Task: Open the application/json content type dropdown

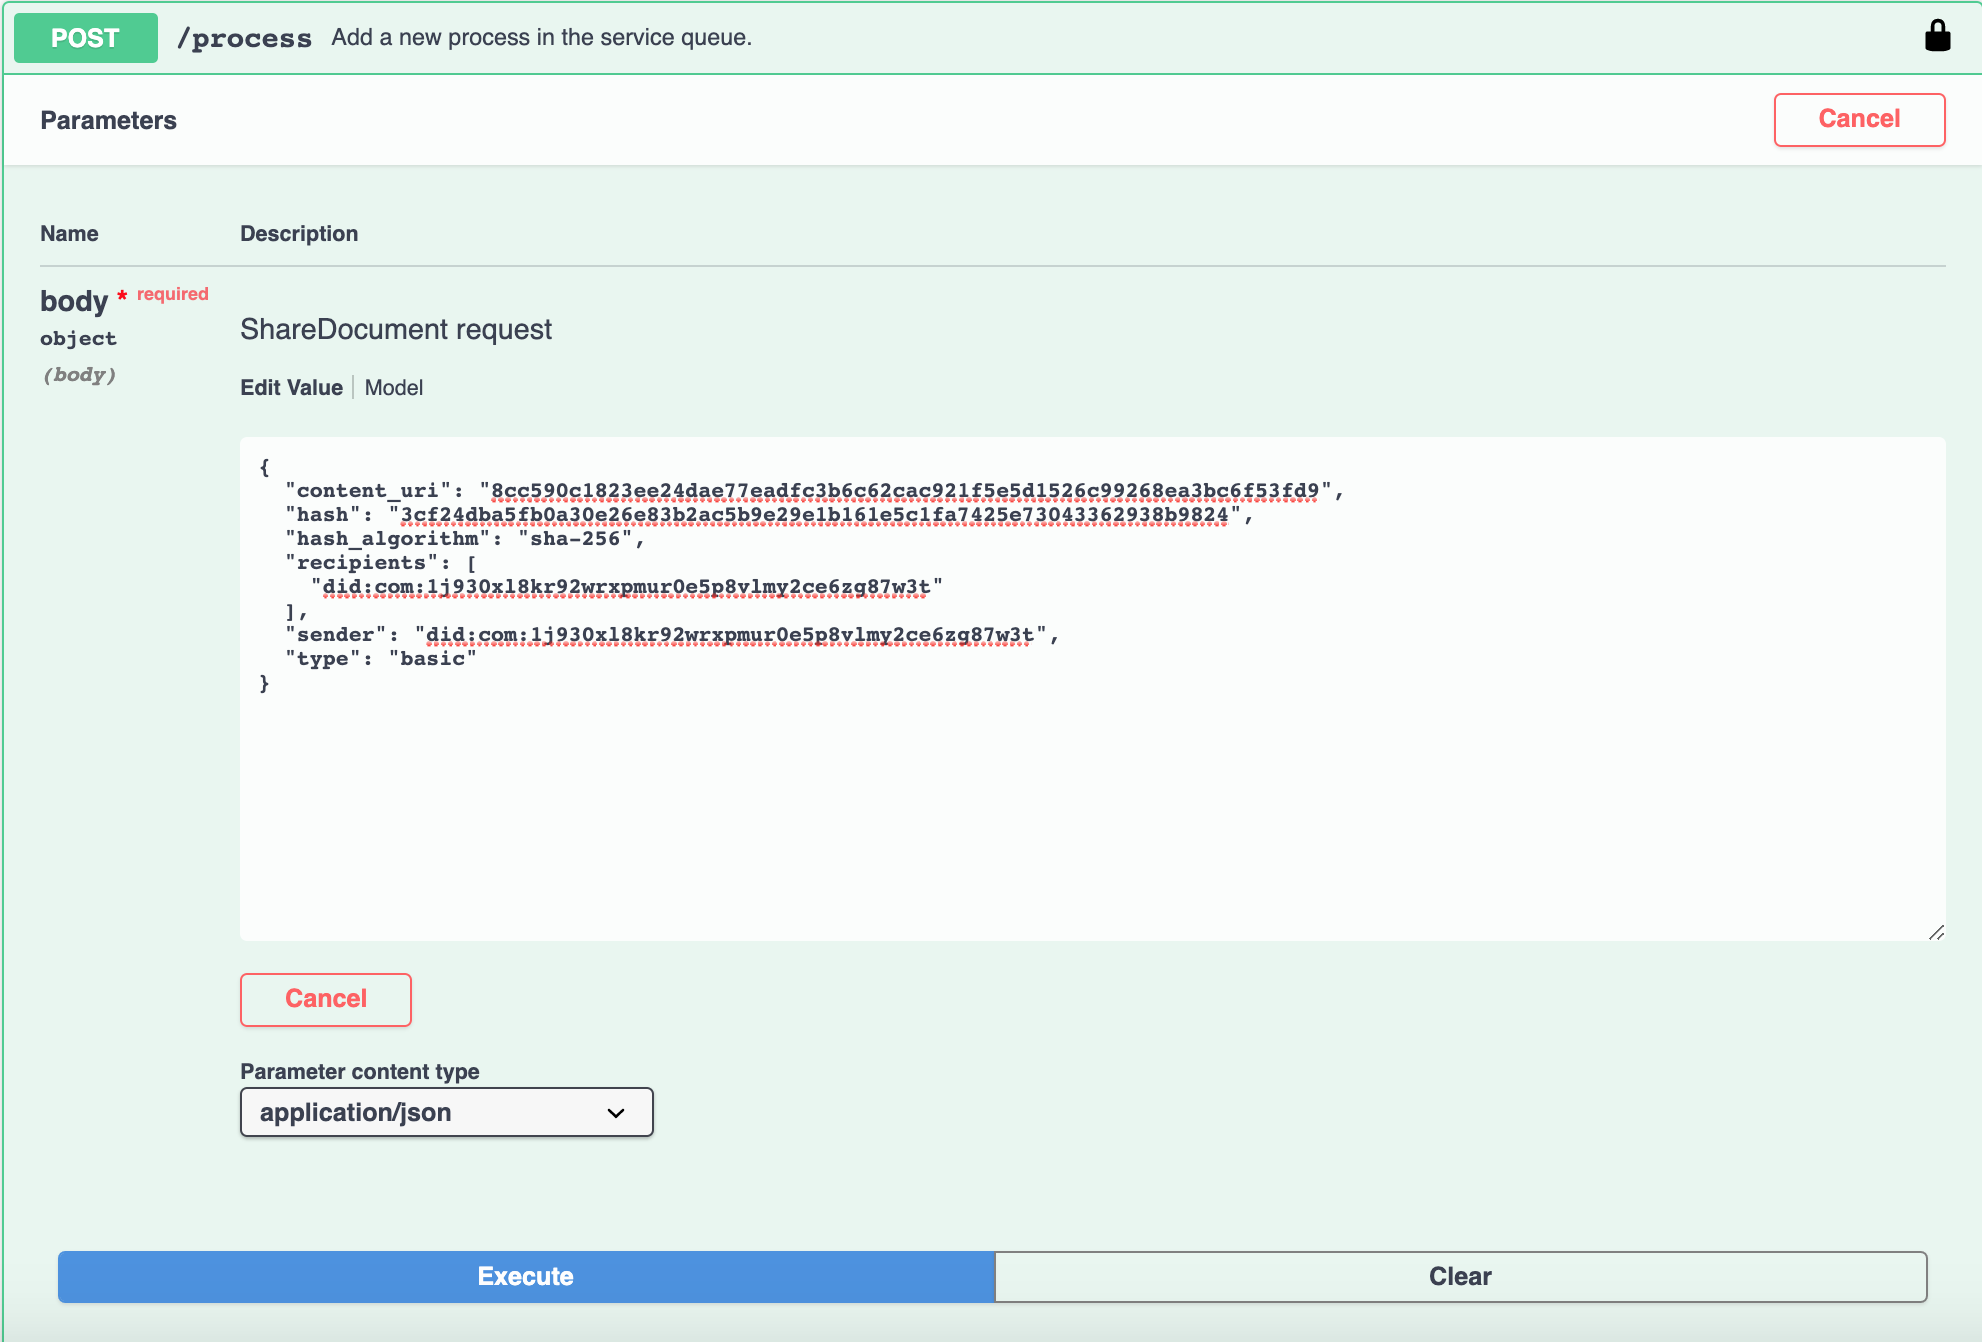Action: tap(446, 1112)
